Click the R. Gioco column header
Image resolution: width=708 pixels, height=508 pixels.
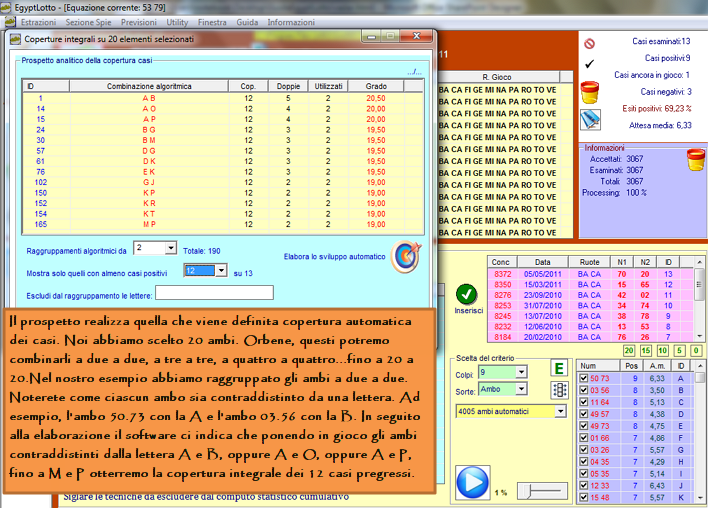[497, 77]
